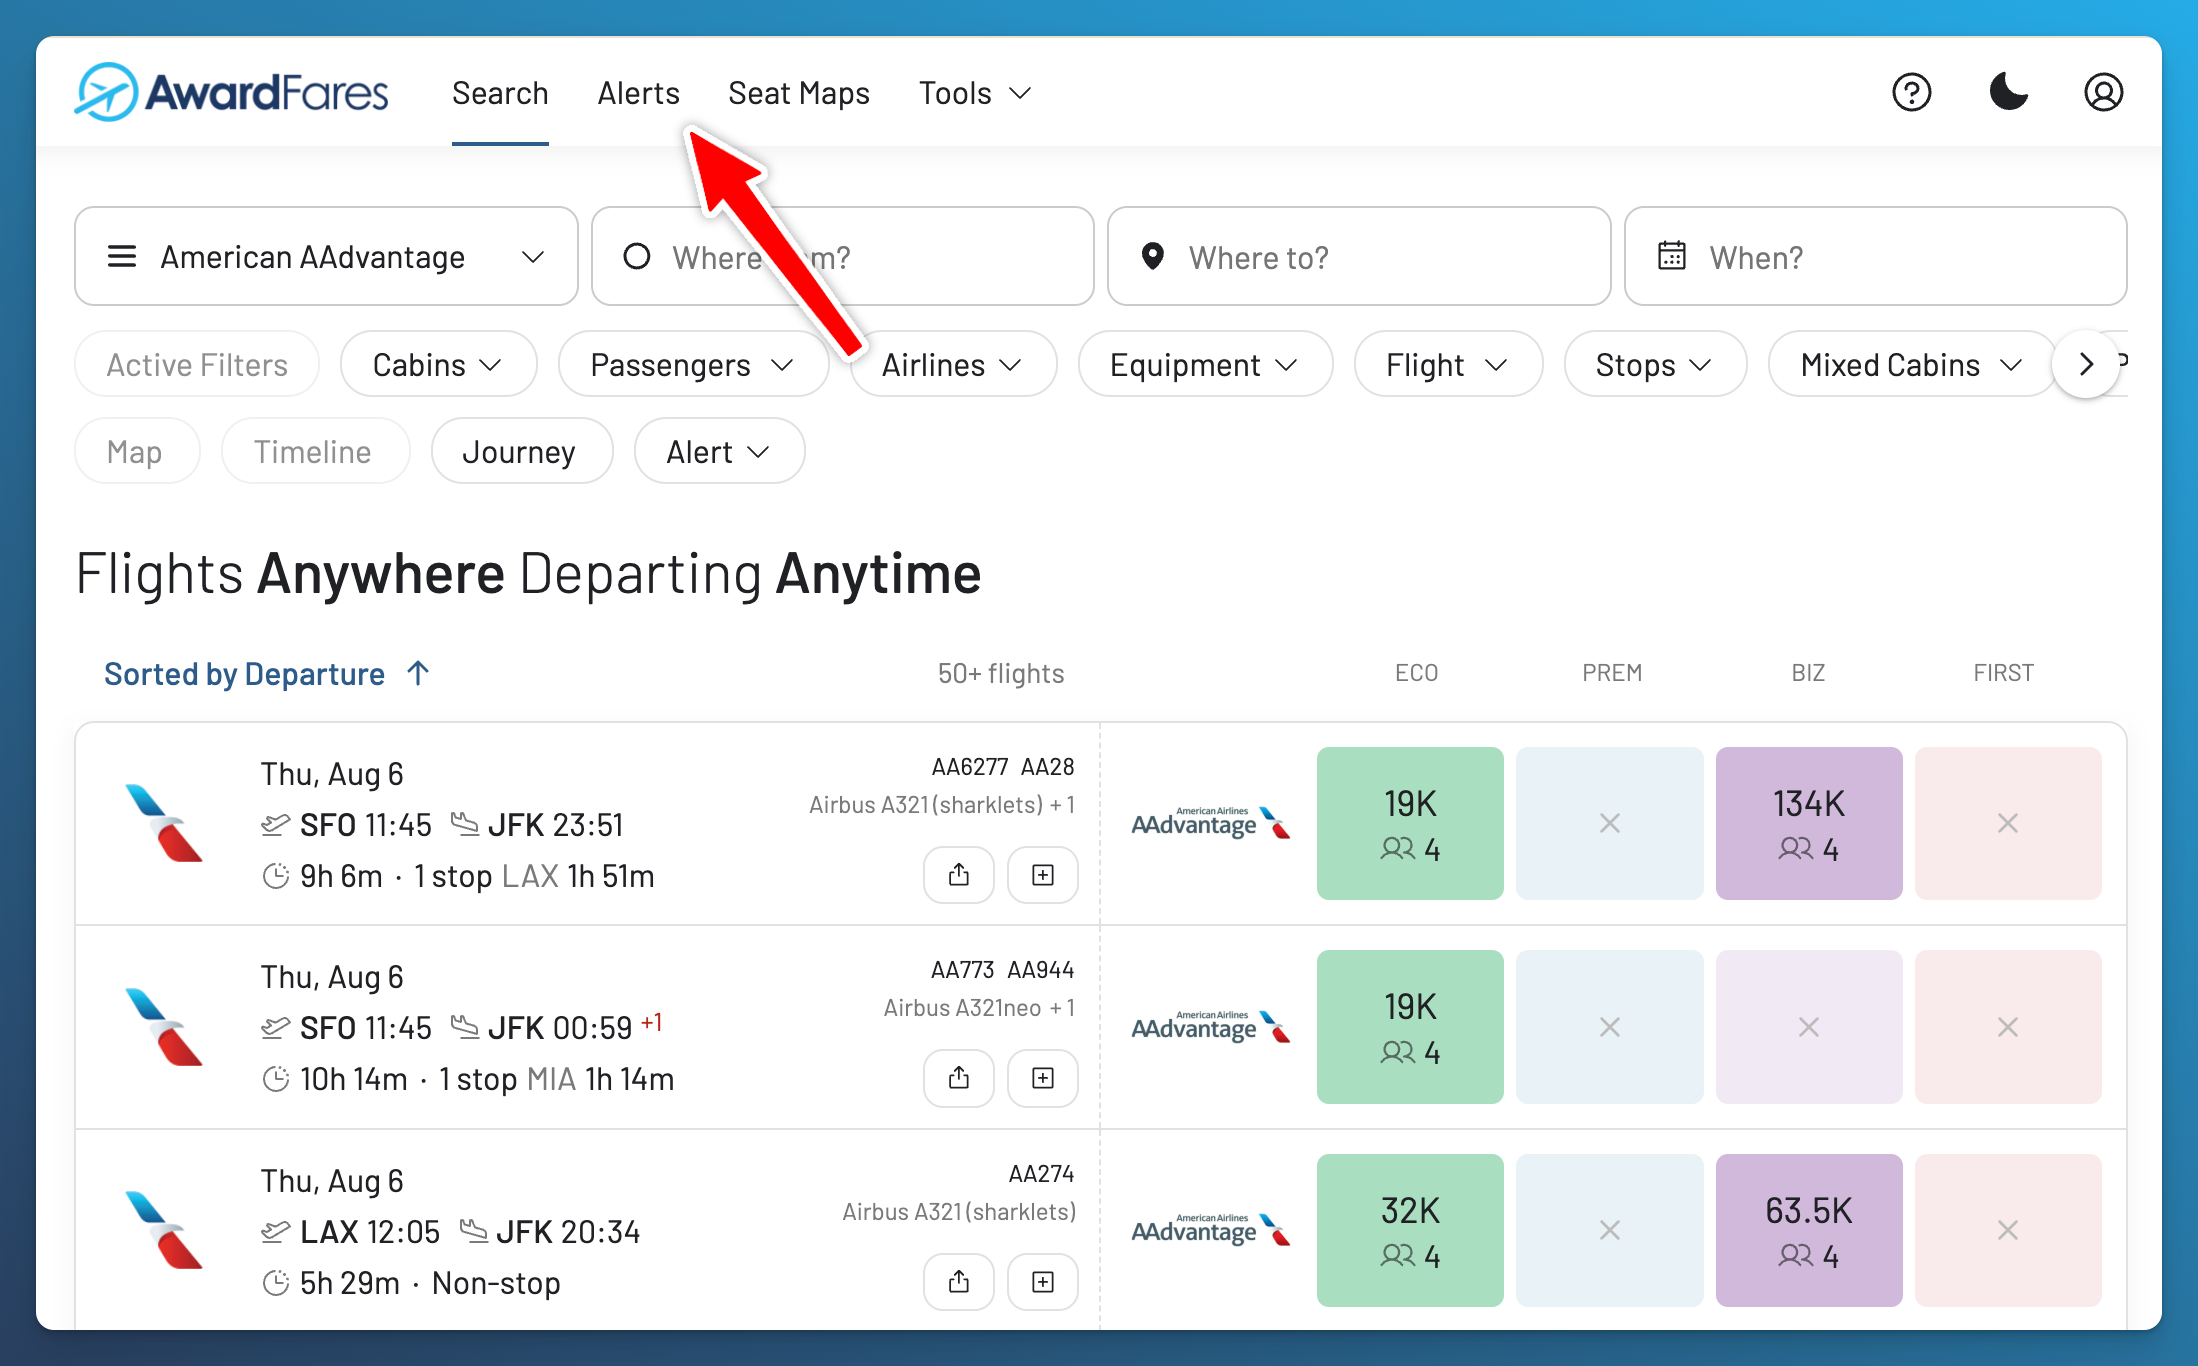Select 63.5K business fare on AA274 flight
2198x1366 pixels.
[x=1809, y=1230]
